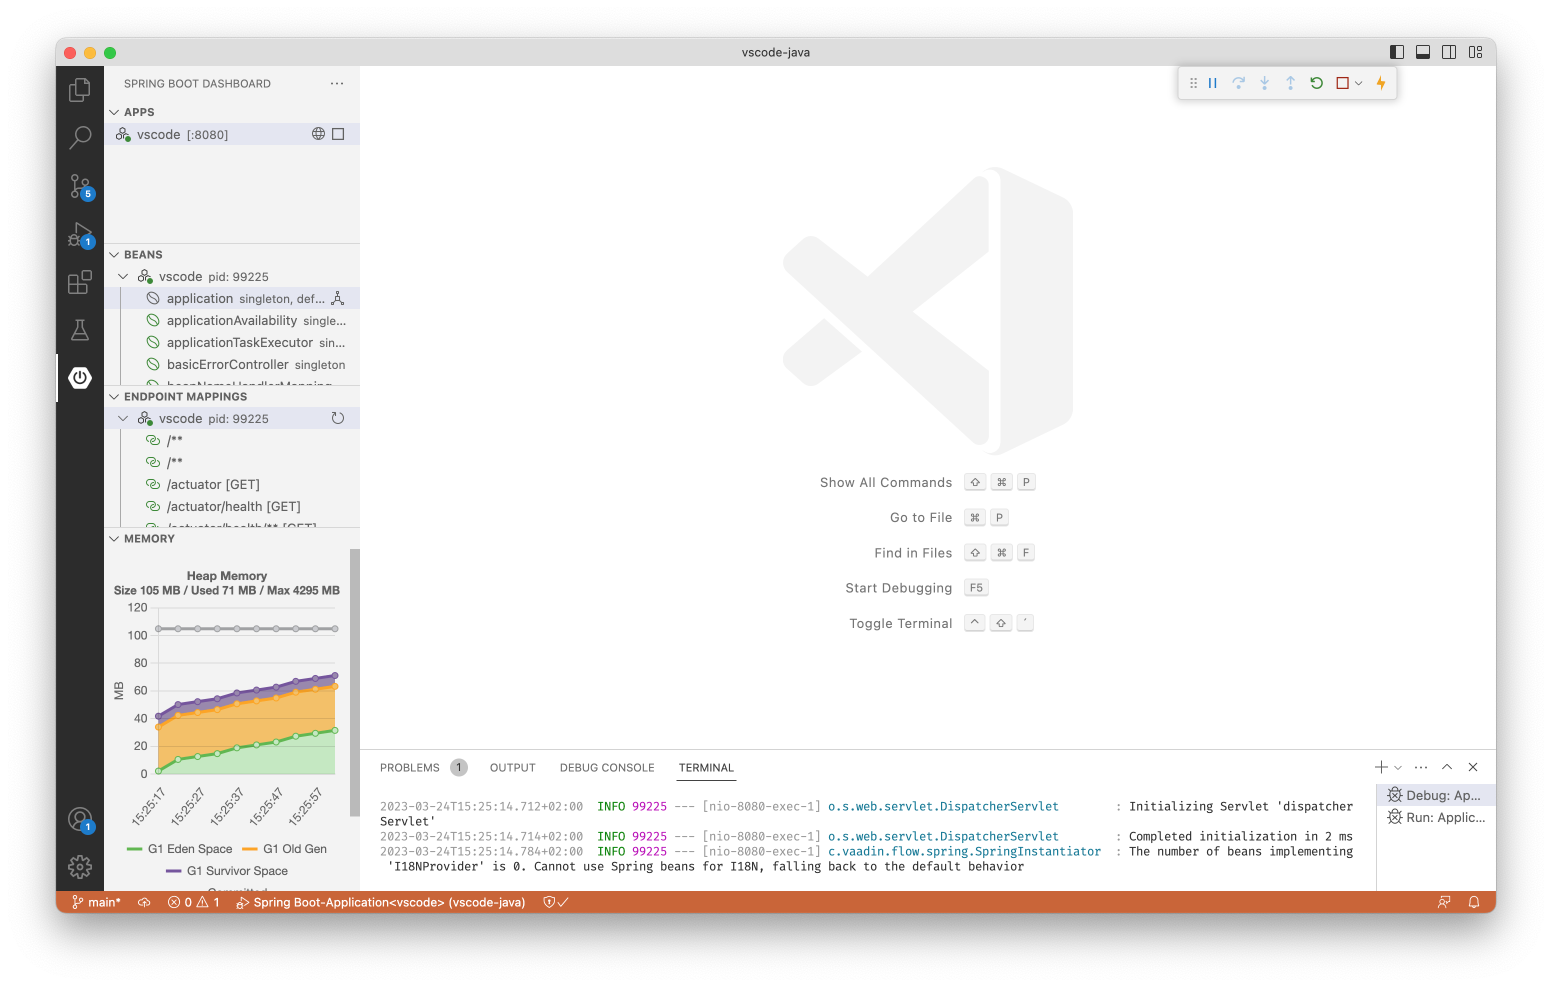This screenshot has width=1552, height=987.
Task: Click the Step Into debug icon
Action: click(x=1264, y=83)
